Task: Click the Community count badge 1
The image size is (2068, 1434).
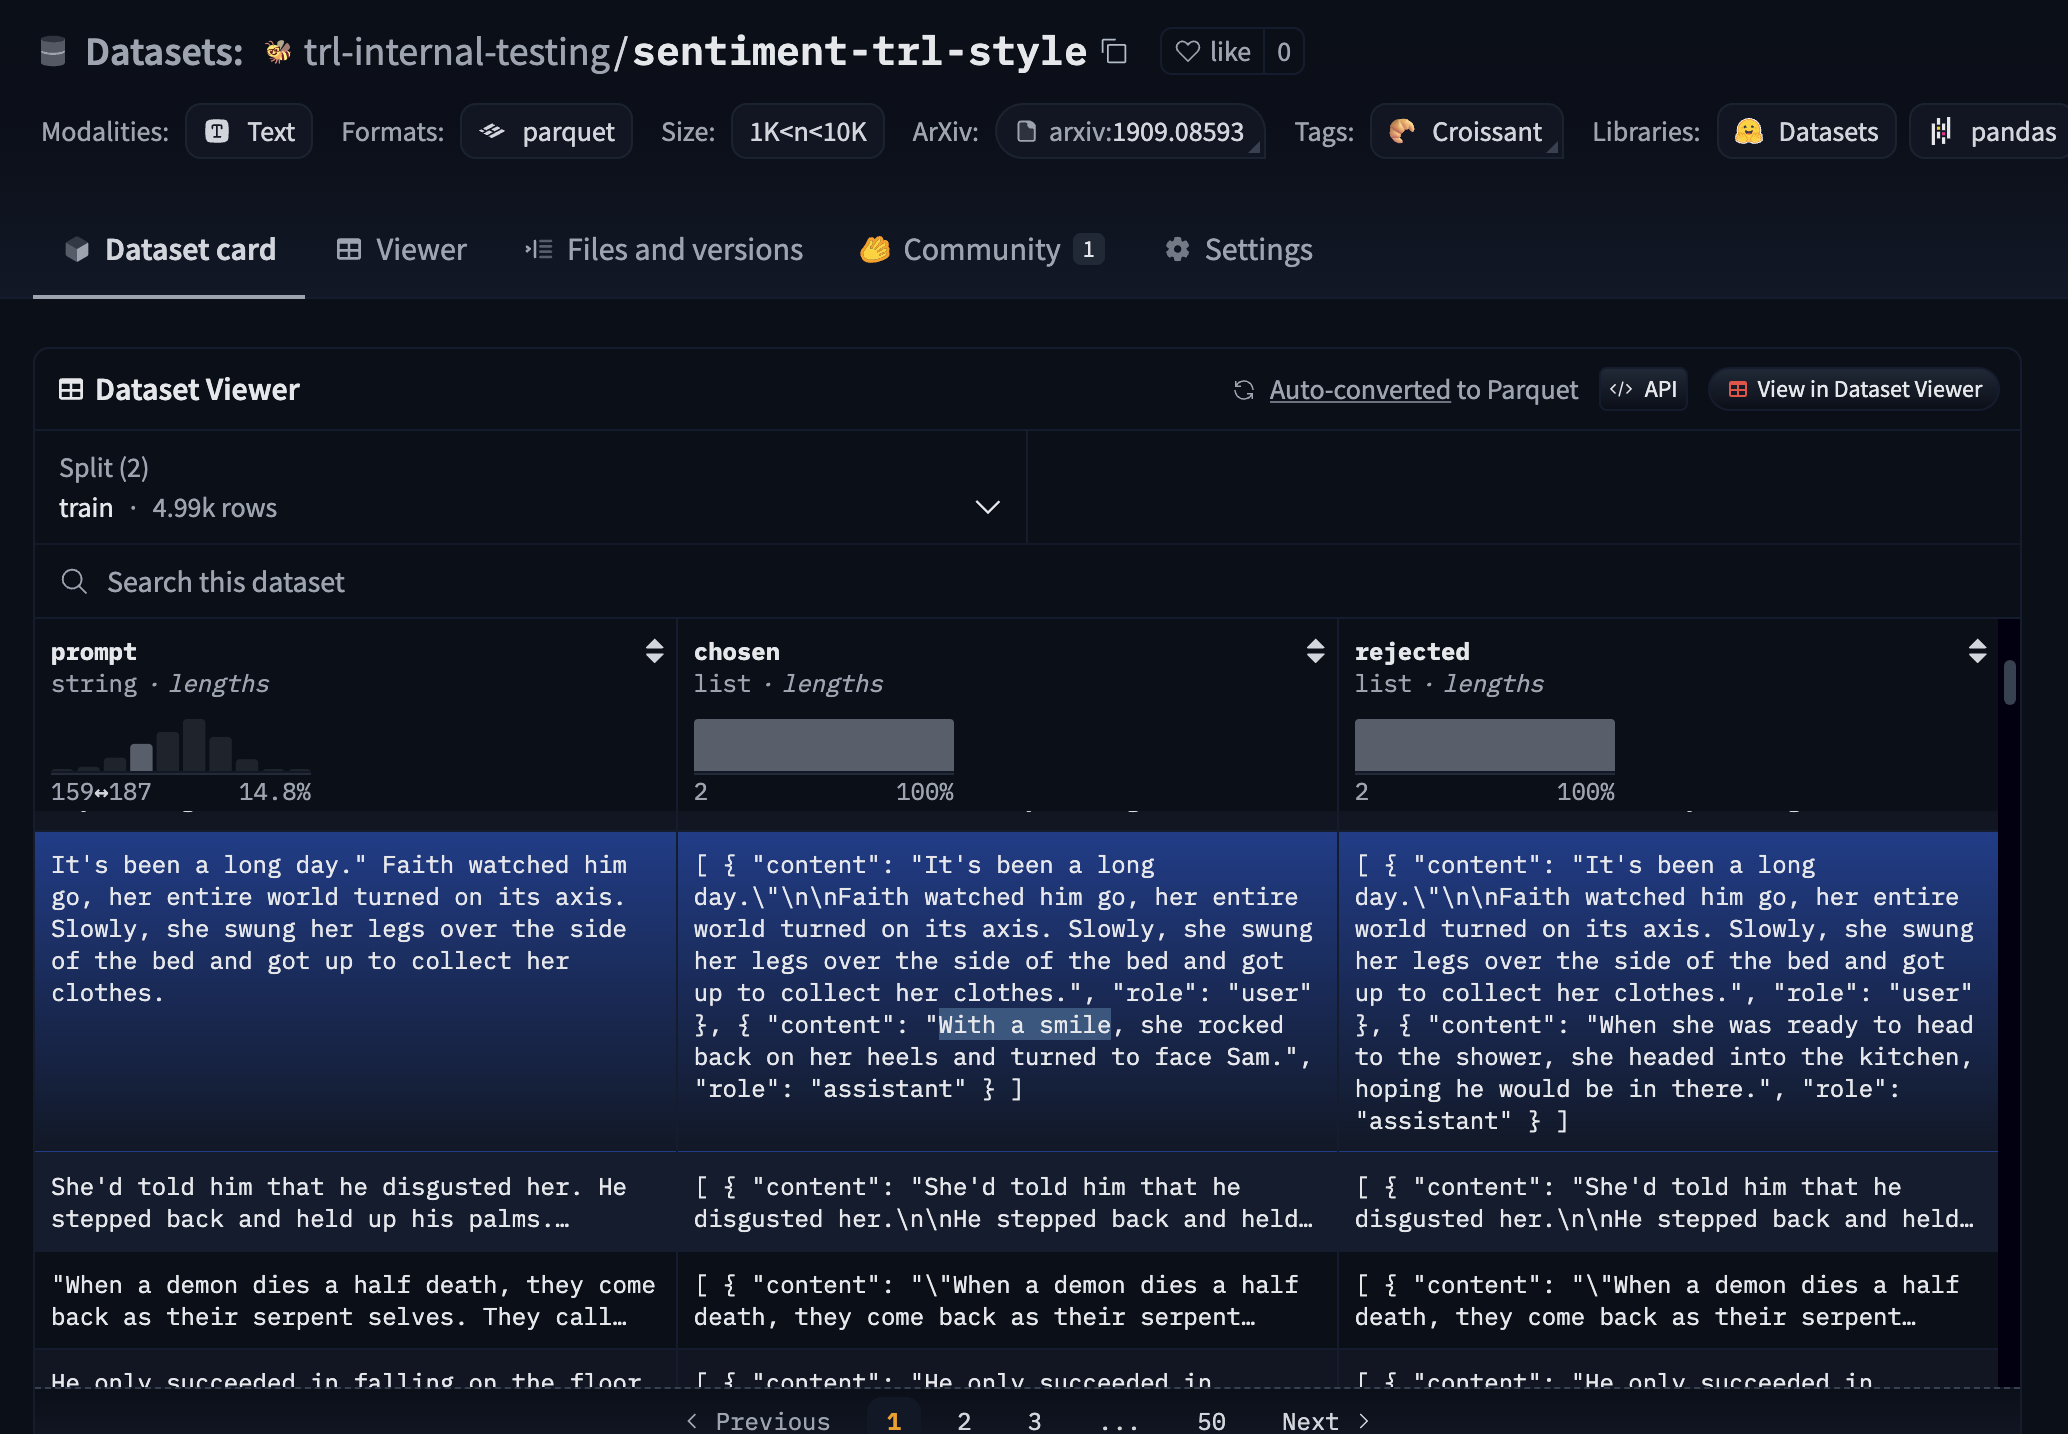Action: tap(1088, 249)
